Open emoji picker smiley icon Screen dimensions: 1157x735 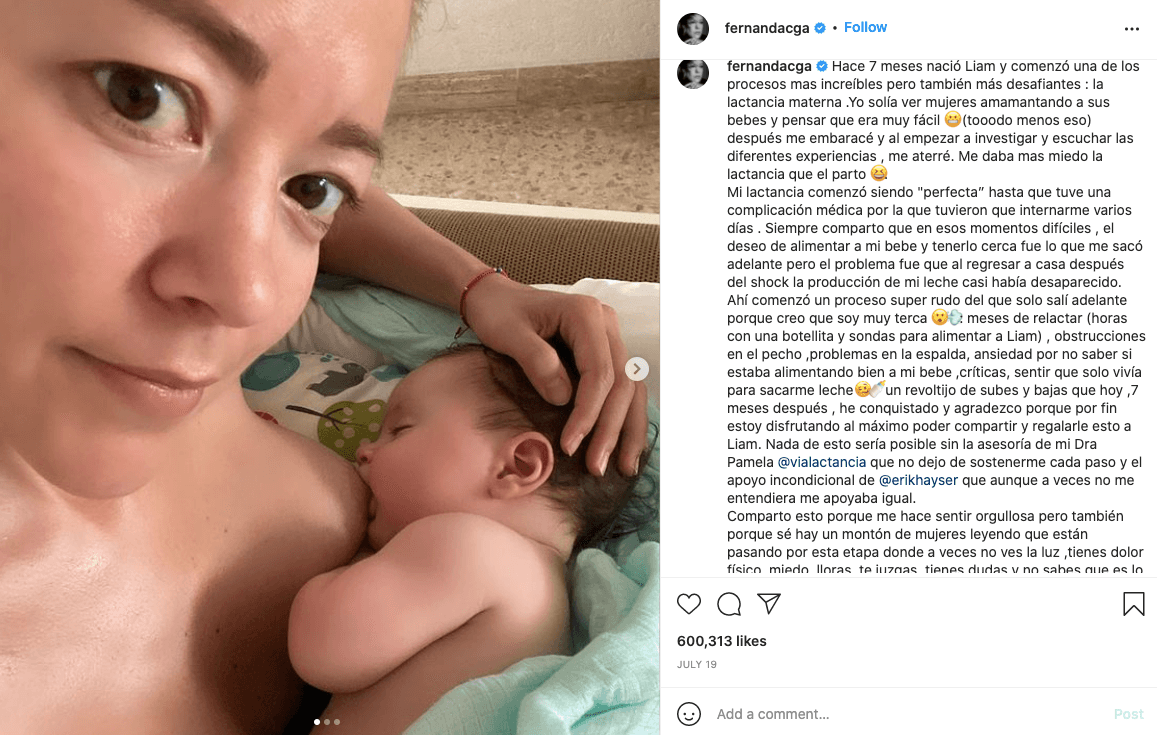pos(688,714)
